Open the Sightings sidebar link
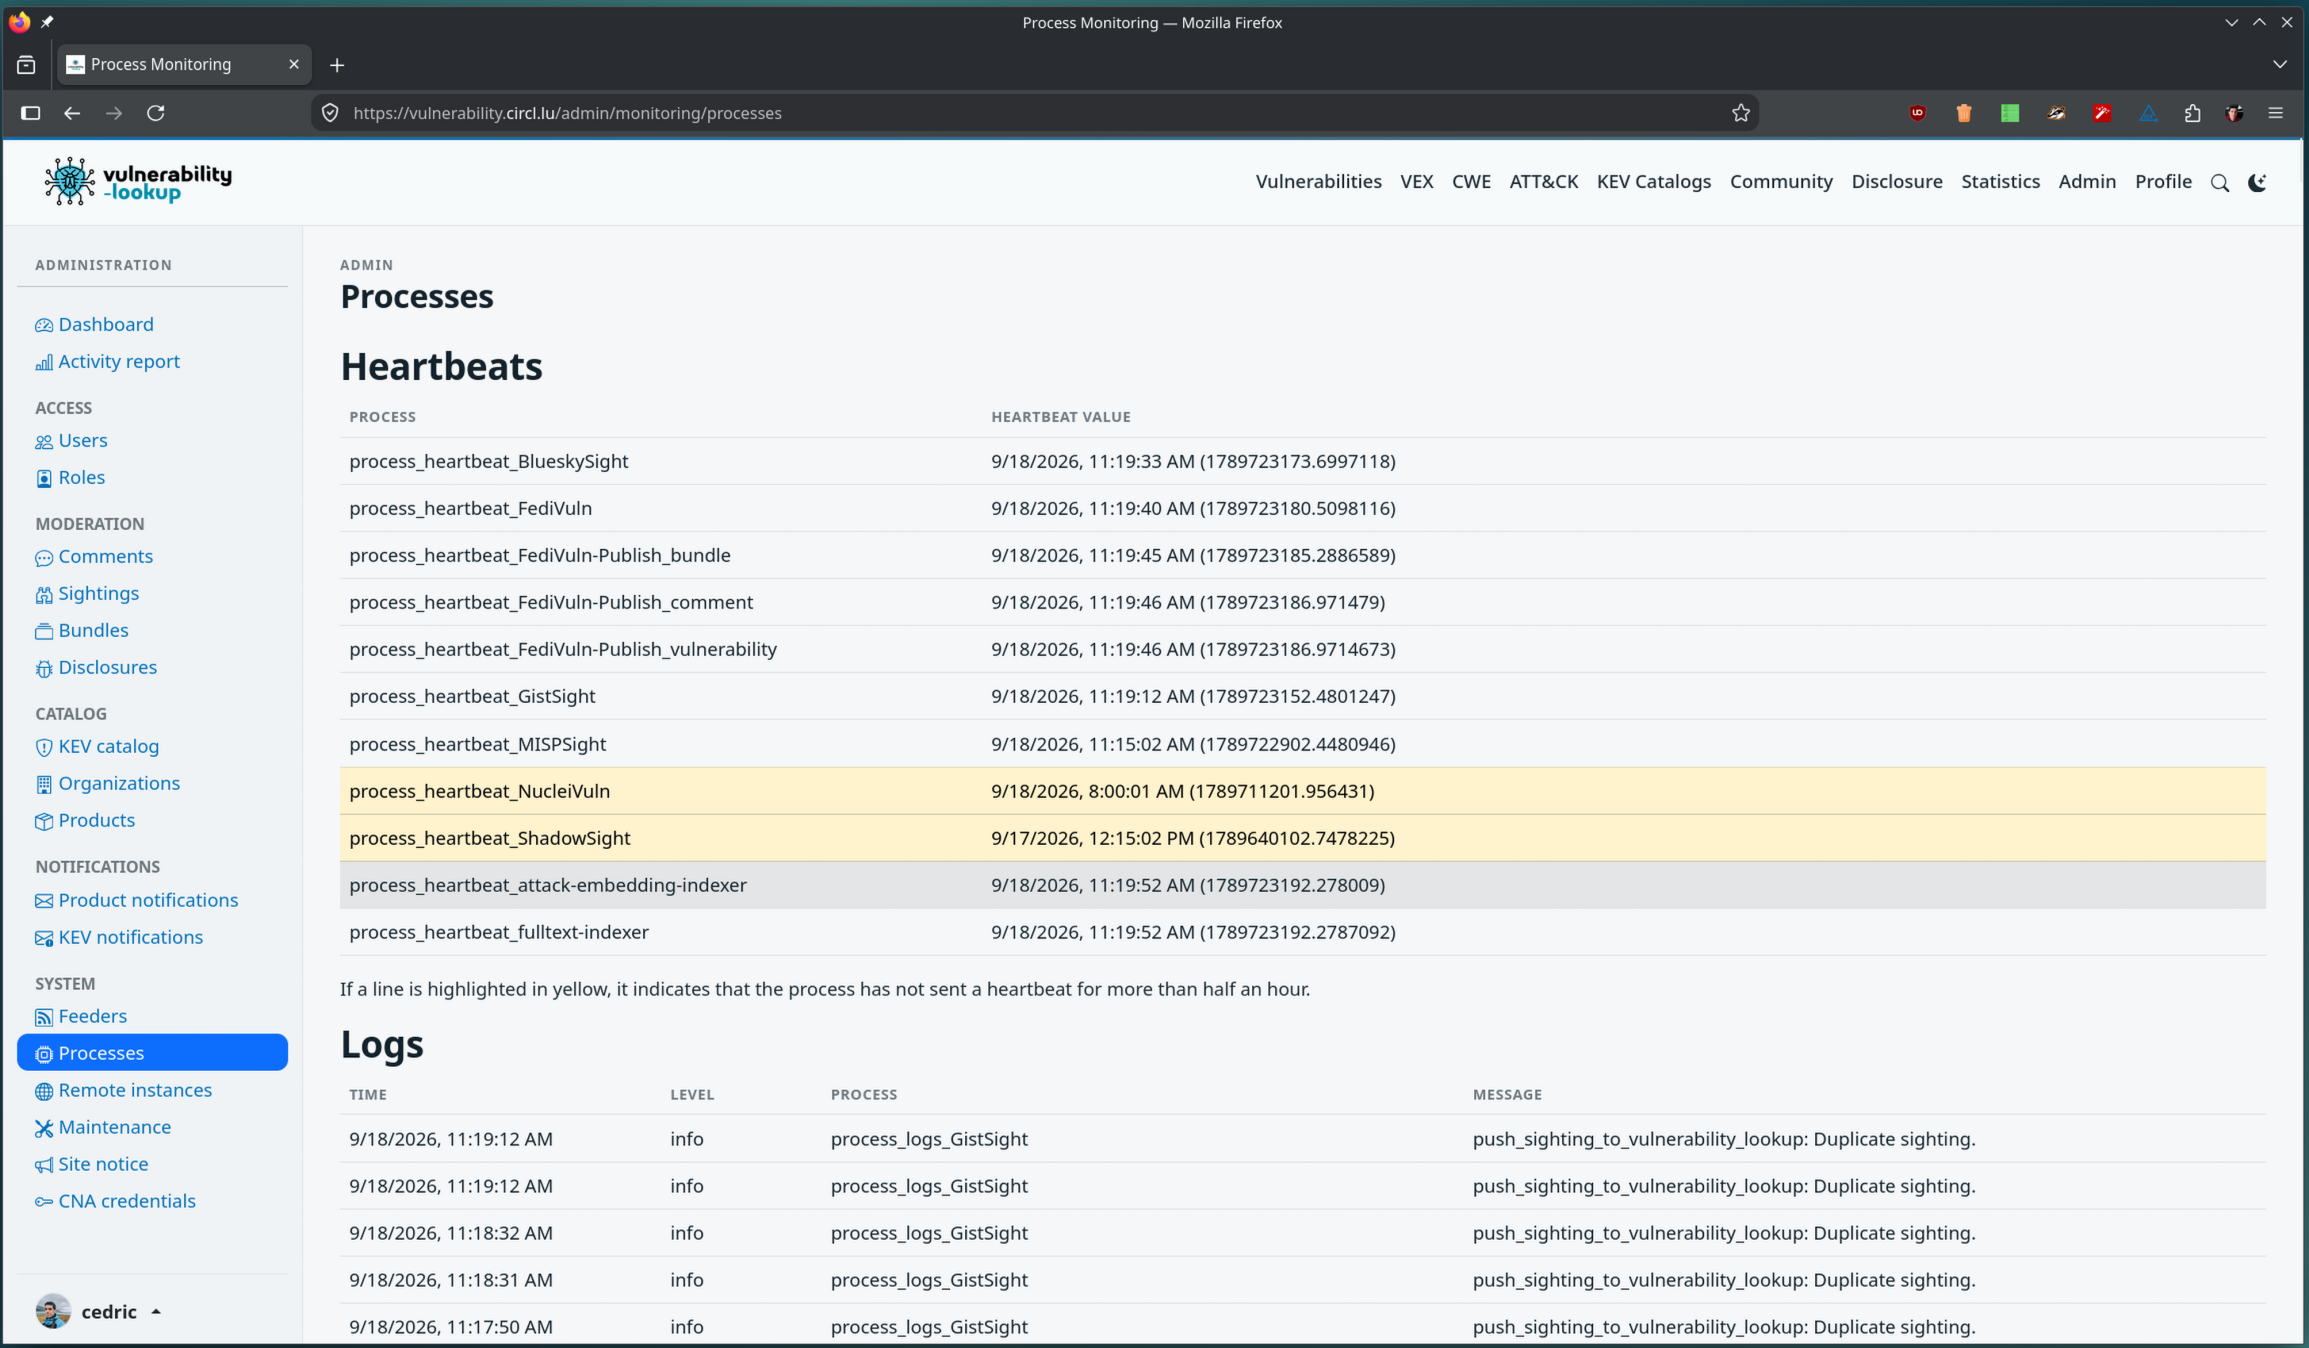Image resolution: width=2309 pixels, height=1348 pixels. [x=98, y=593]
